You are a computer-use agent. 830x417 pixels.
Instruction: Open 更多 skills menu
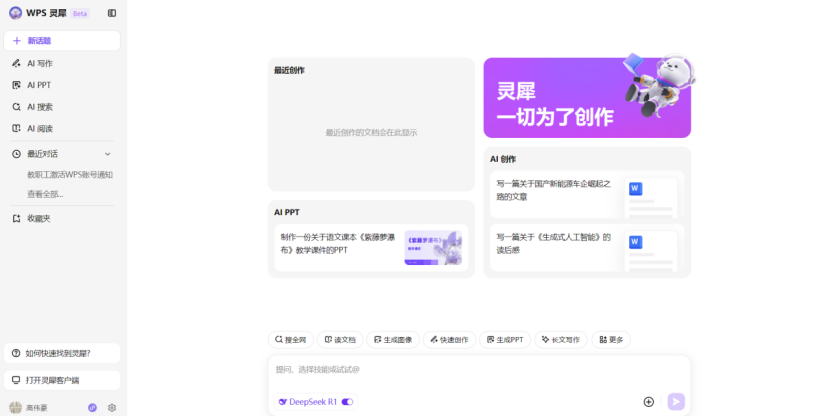pyautogui.click(x=611, y=340)
